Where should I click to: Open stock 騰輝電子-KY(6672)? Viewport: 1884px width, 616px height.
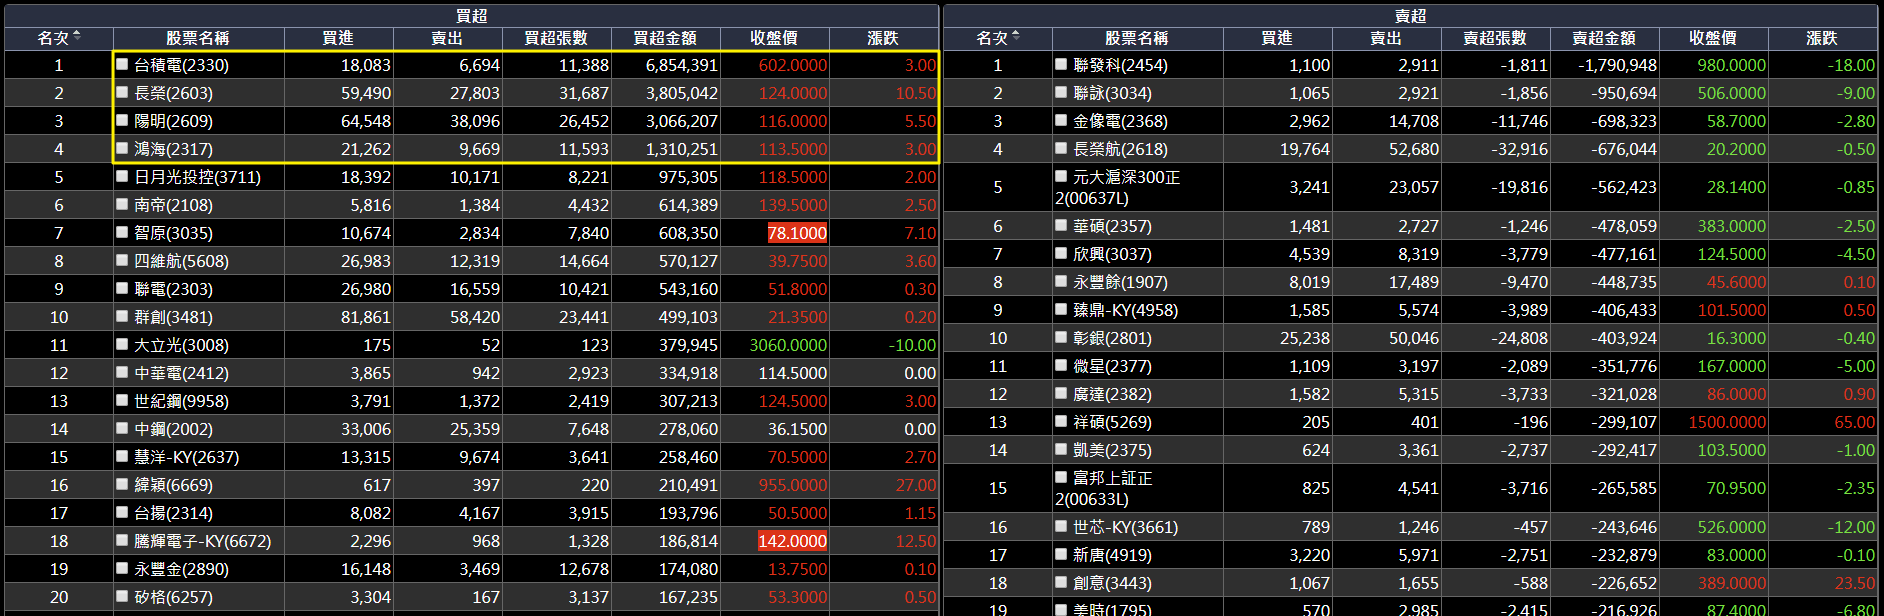[202, 541]
